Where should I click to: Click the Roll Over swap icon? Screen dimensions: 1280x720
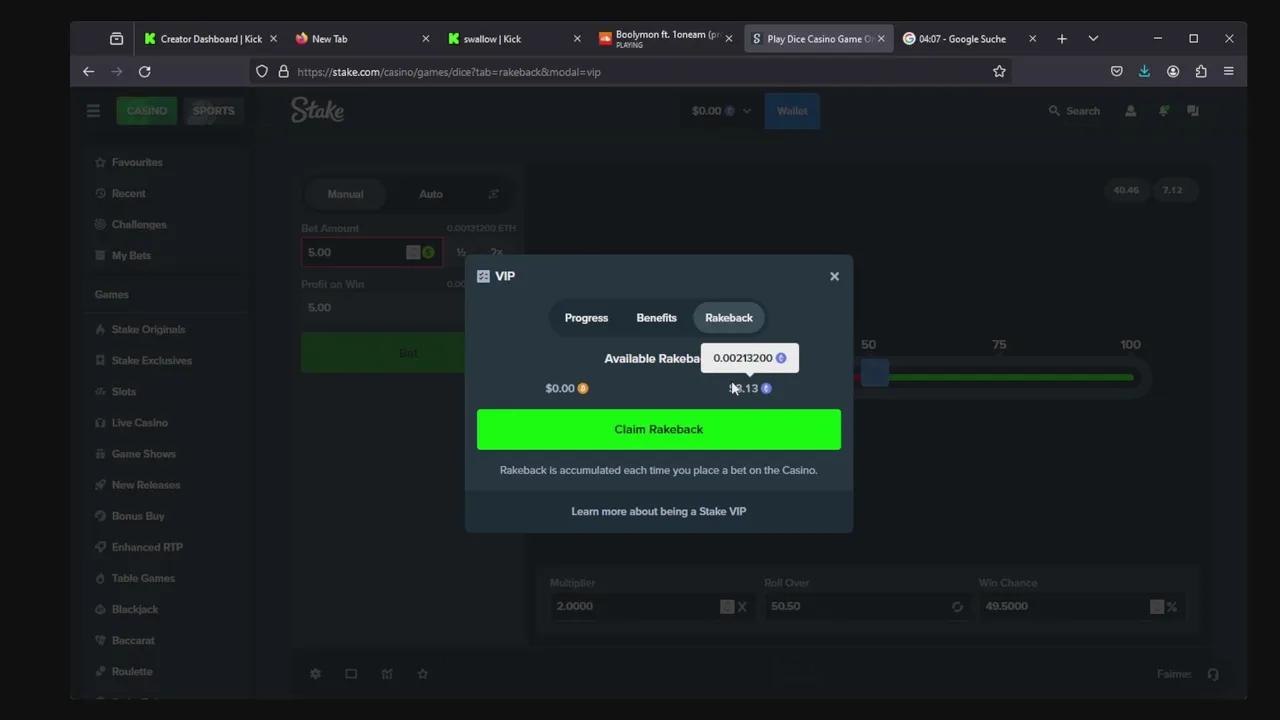coord(957,606)
